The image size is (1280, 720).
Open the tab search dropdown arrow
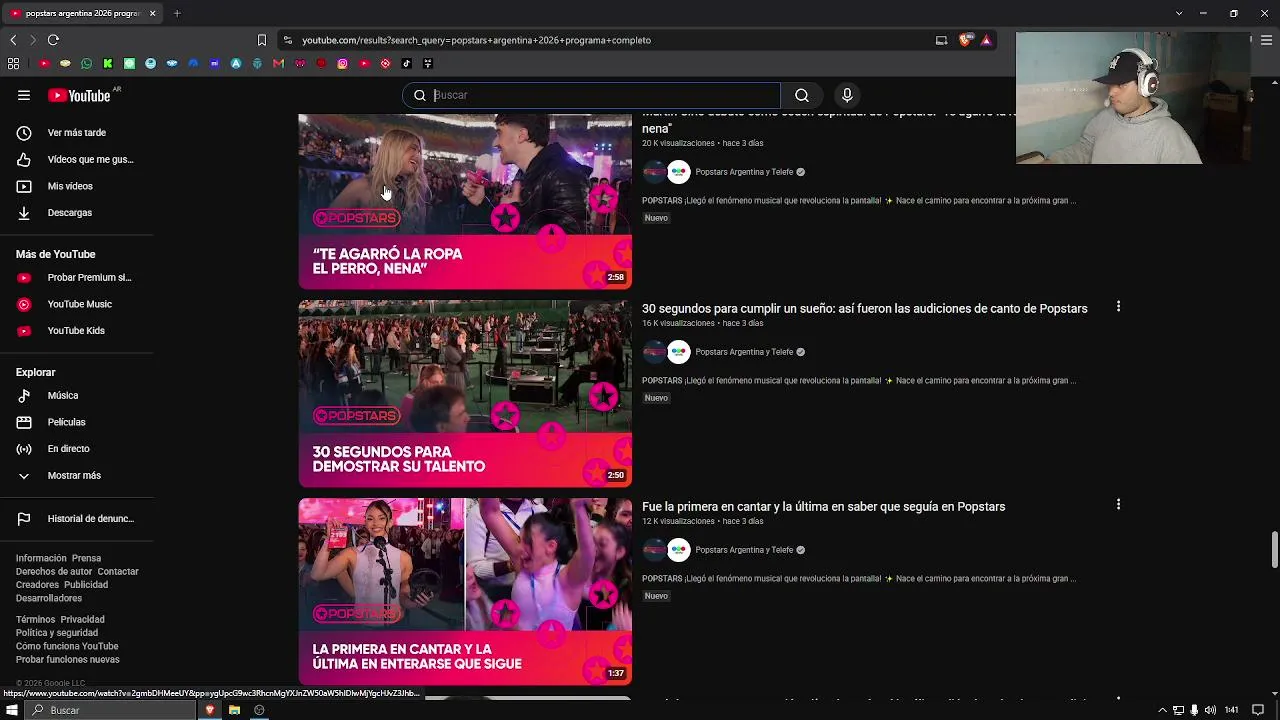1179,13
